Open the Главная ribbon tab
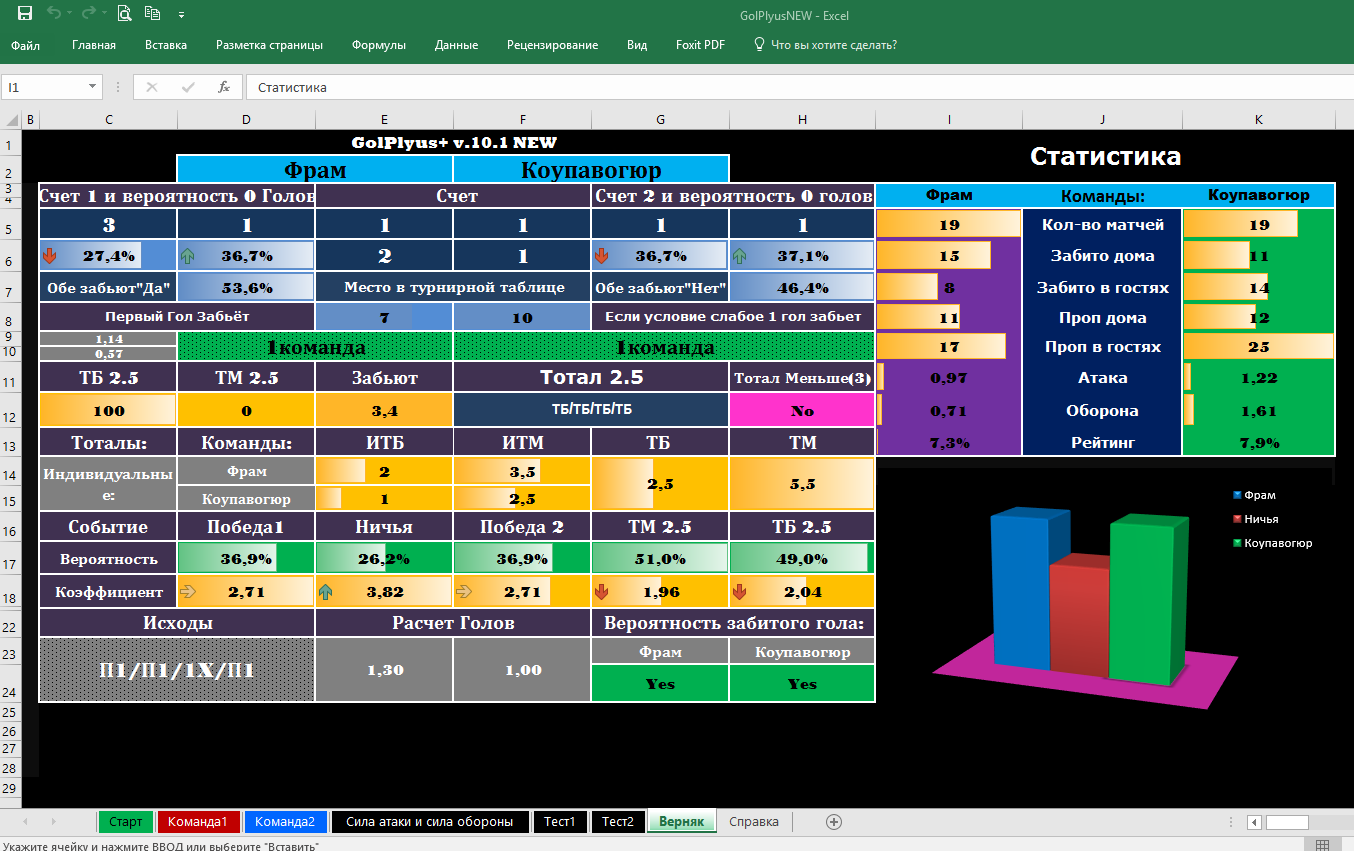1354x851 pixels. (94, 45)
